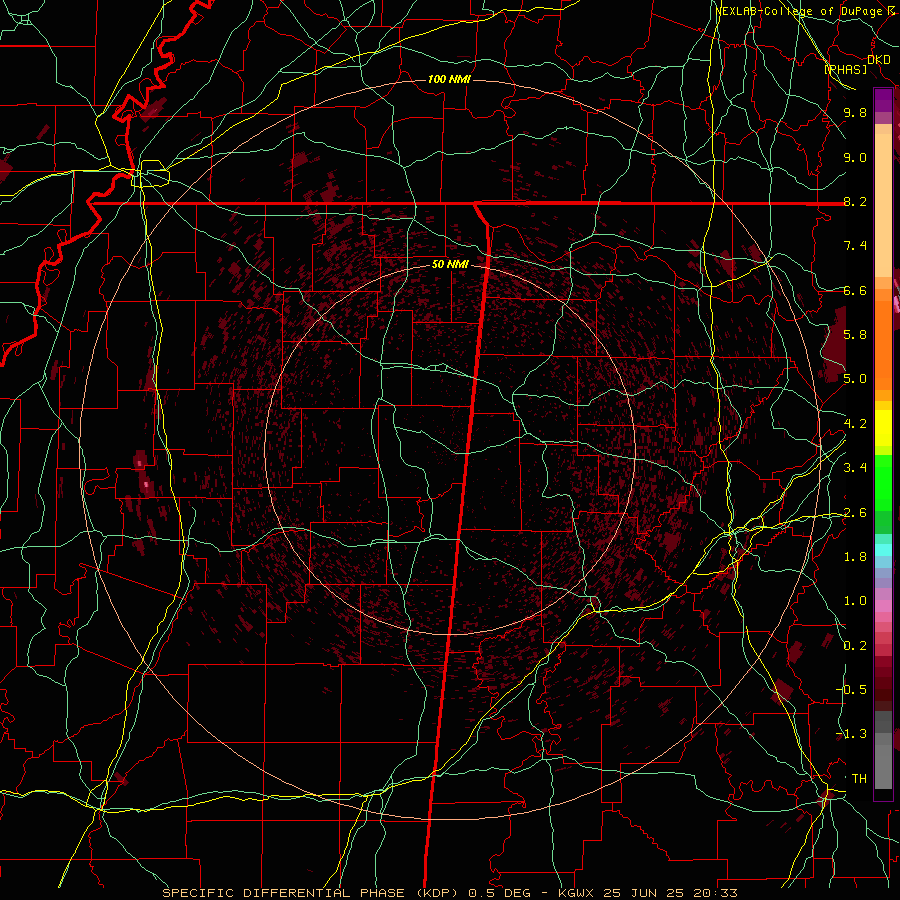Click the 6.6 scale value
The height and width of the screenshot is (900, 900).
click(x=855, y=290)
